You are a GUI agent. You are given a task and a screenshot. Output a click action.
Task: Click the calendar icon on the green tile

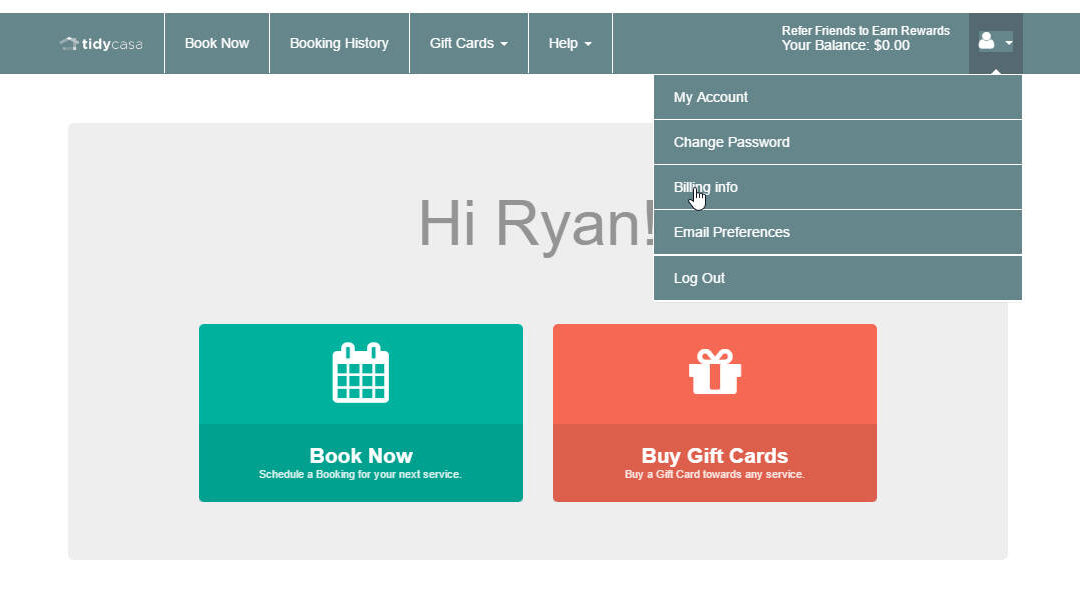360,373
